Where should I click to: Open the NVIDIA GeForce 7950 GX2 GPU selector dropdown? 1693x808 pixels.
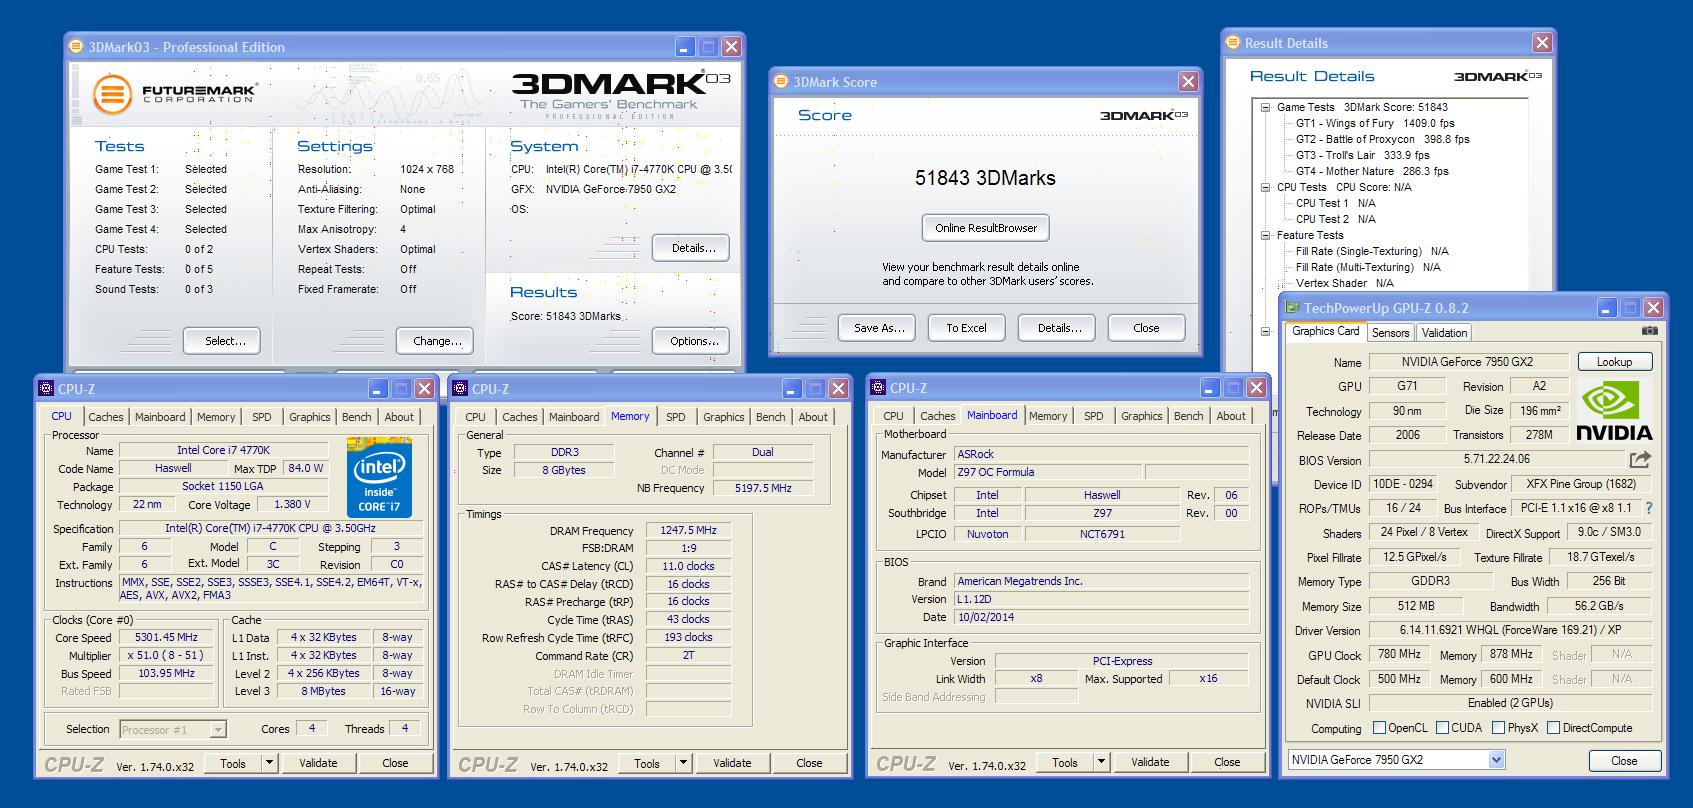click(1496, 760)
